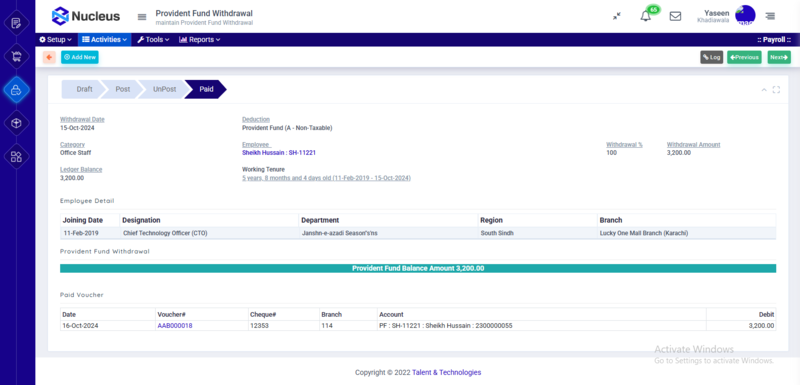Open voucher link AAB000018

(x=175, y=325)
